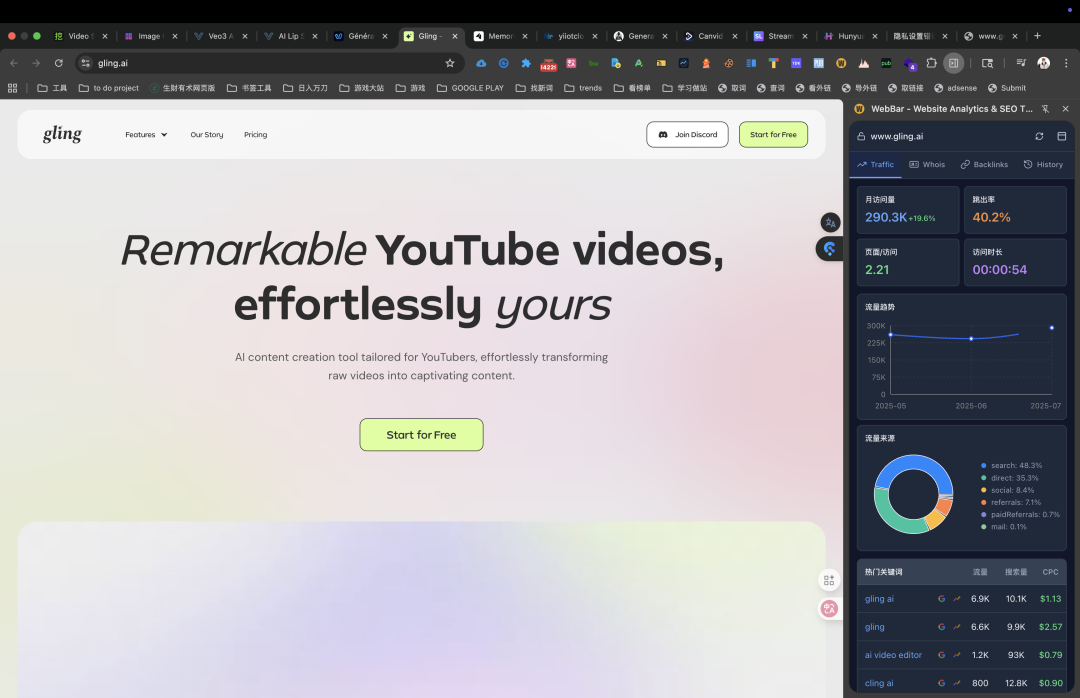Viewport: 1080px width, 698px height.
Task: Click the floating blue G widget icon
Action: pos(830,249)
